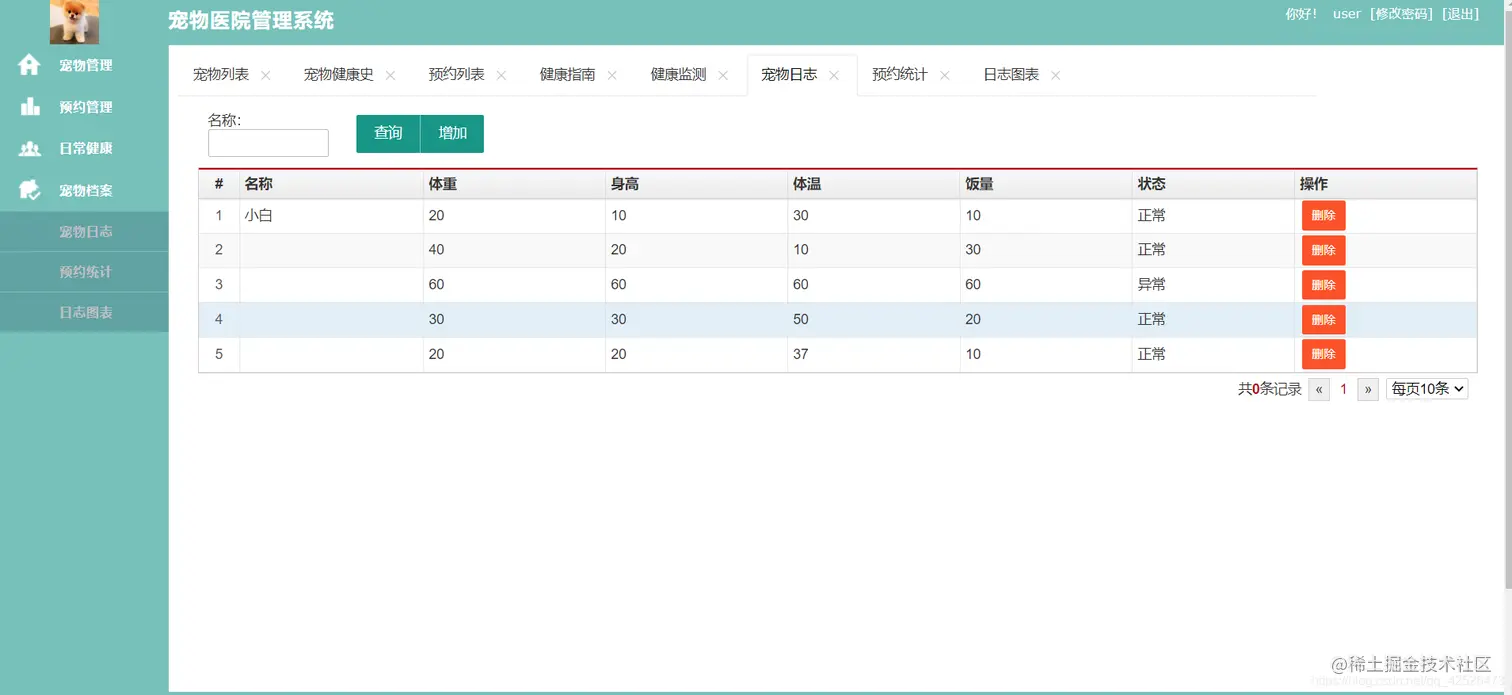The image size is (1512, 695).
Task: Click the 查询 button
Action: click(x=388, y=134)
